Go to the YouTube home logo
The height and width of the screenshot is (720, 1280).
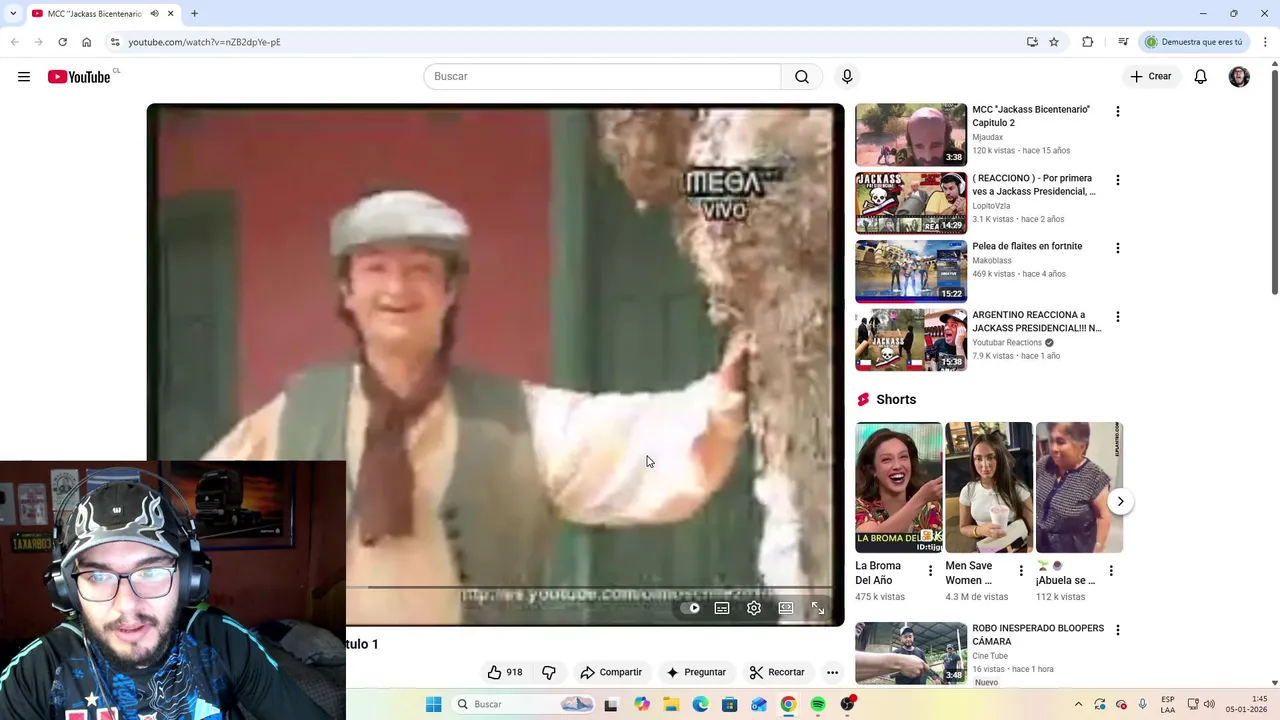[x=79, y=77]
